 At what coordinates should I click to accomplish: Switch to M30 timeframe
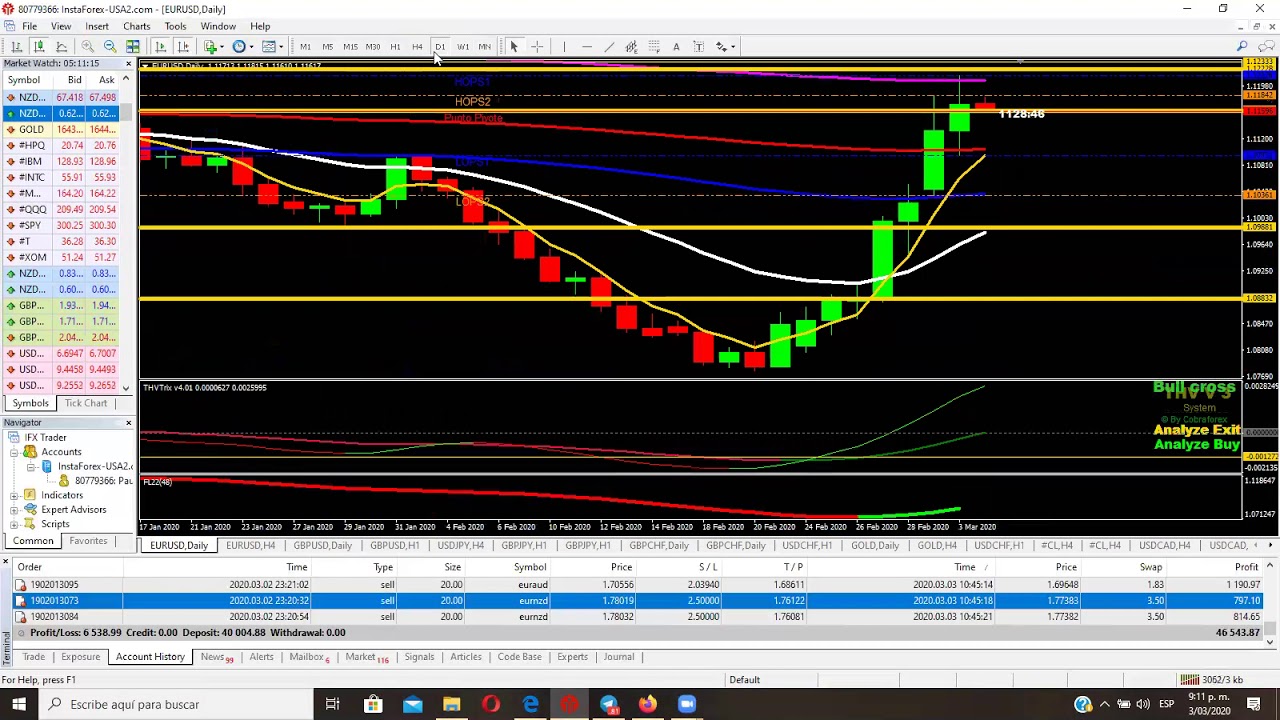click(372, 46)
